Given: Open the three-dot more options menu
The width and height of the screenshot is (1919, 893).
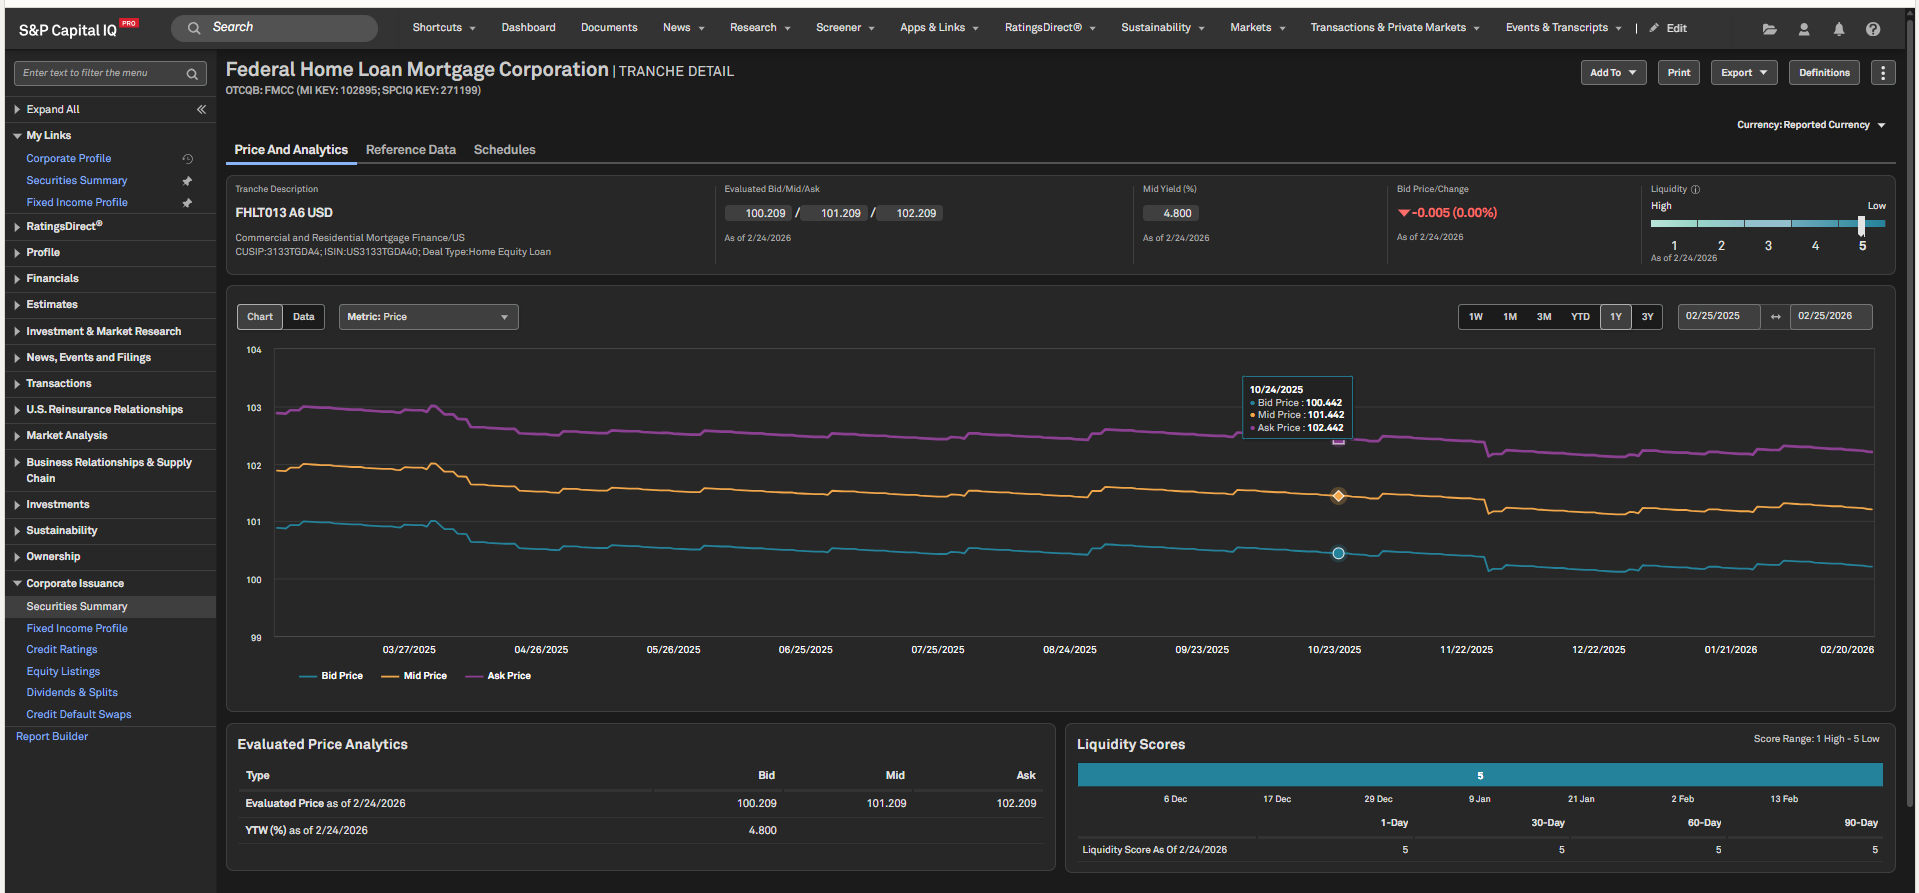Looking at the screenshot, I should [x=1883, y=73].
